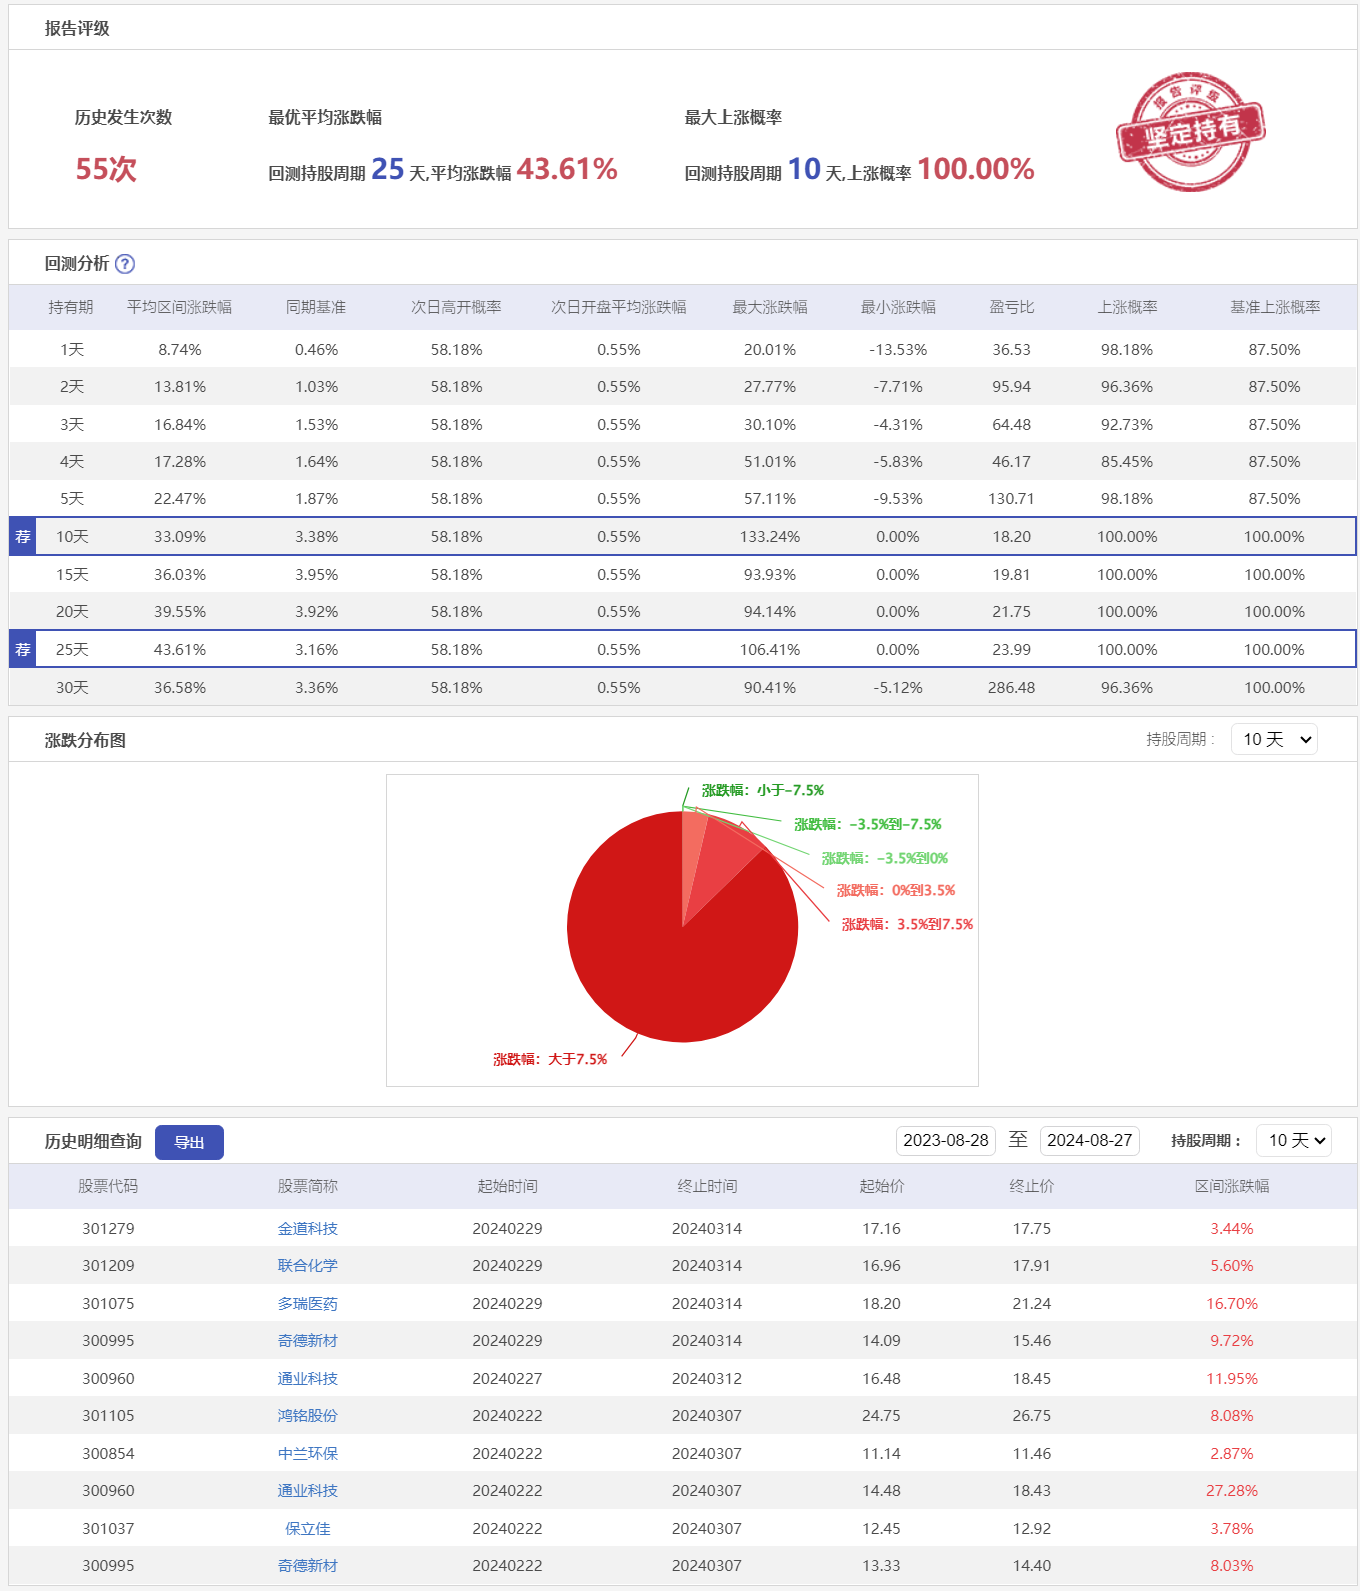Click the 起始时间 column header
Image resolution: width=1360 pixels, height=1591 pixels.
click(x=508, y=1186)
